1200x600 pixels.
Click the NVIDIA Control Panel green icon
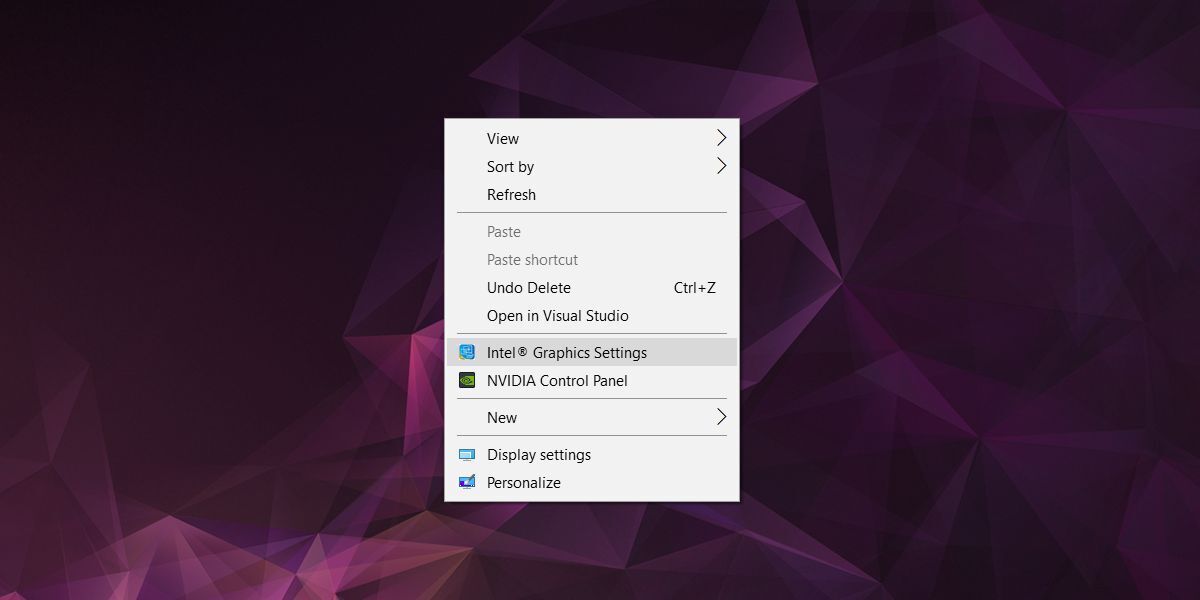tap(469, 381)
